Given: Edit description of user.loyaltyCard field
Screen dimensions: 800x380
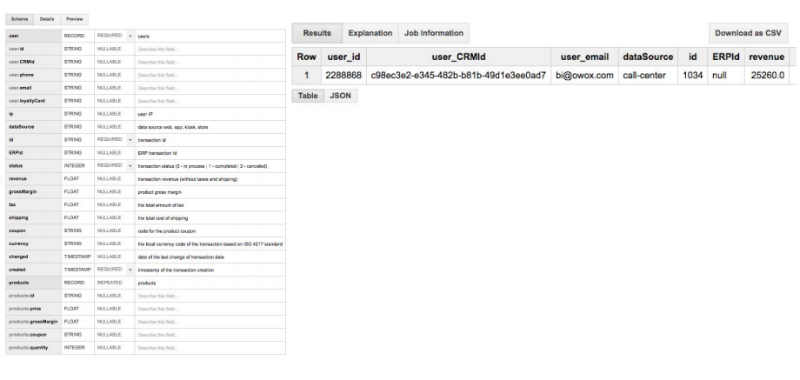Looking at the screenshot, I should click(210, 101).
